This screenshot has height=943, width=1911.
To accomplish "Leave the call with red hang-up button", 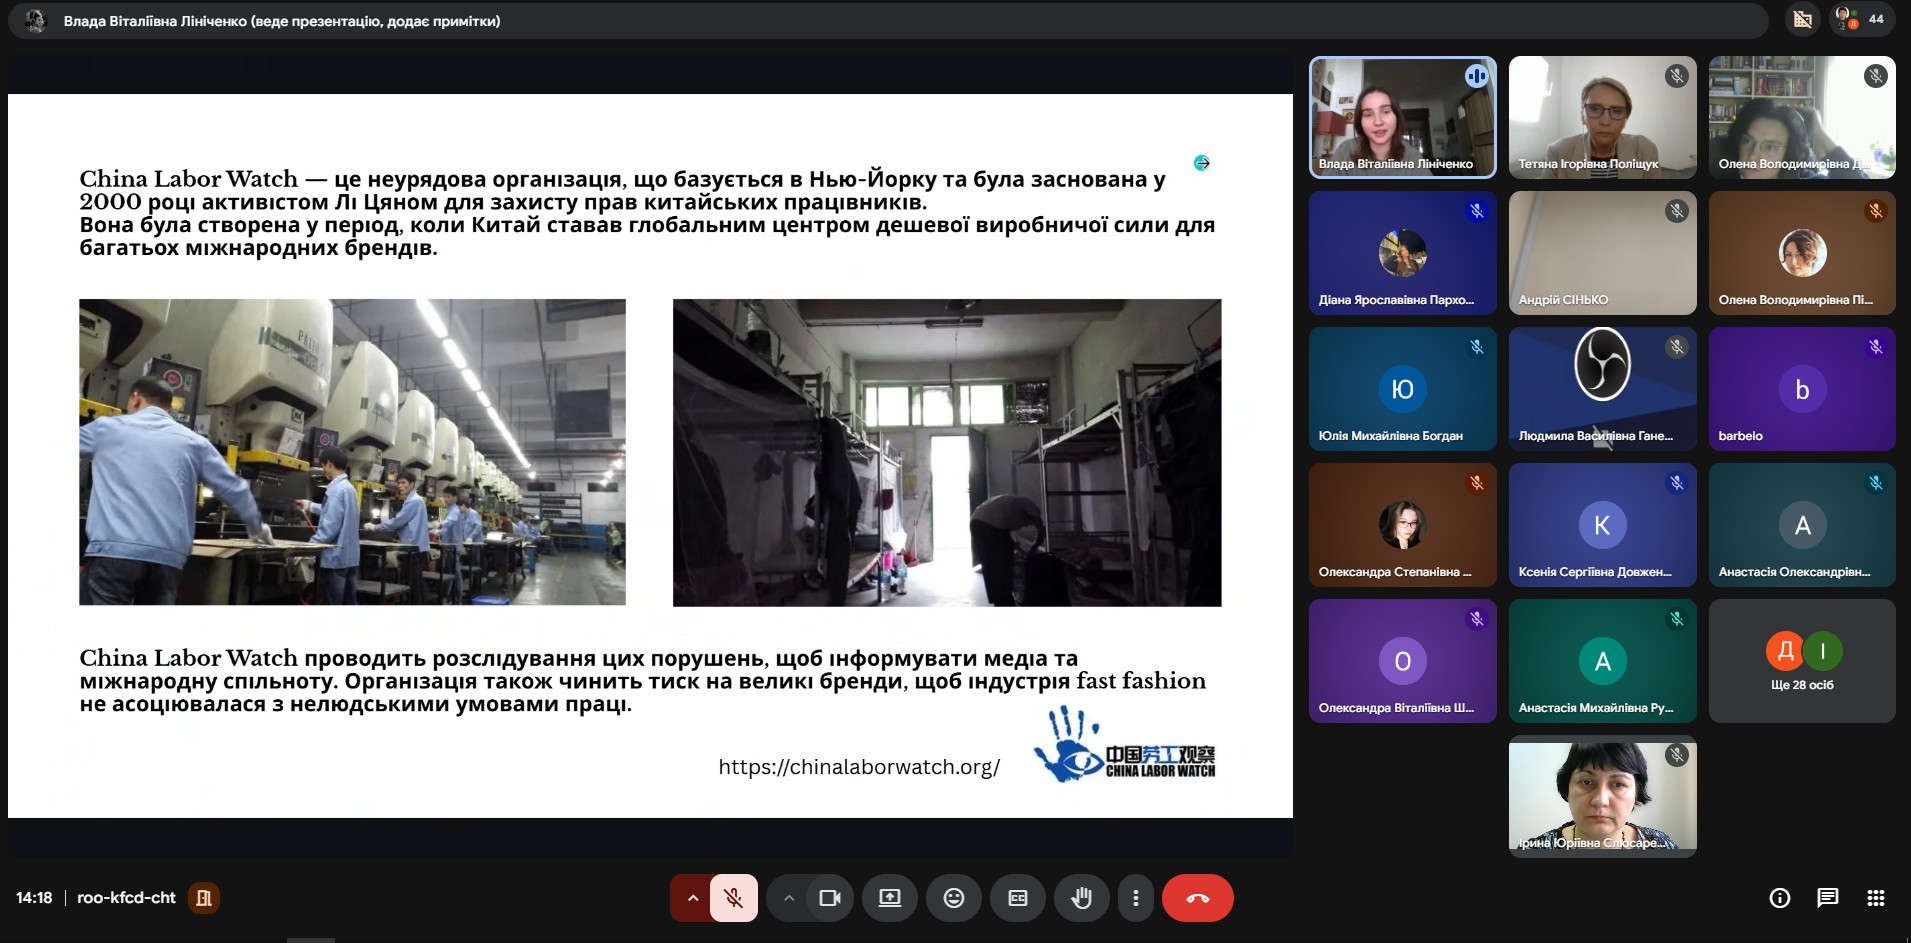I will point(1197,898).
